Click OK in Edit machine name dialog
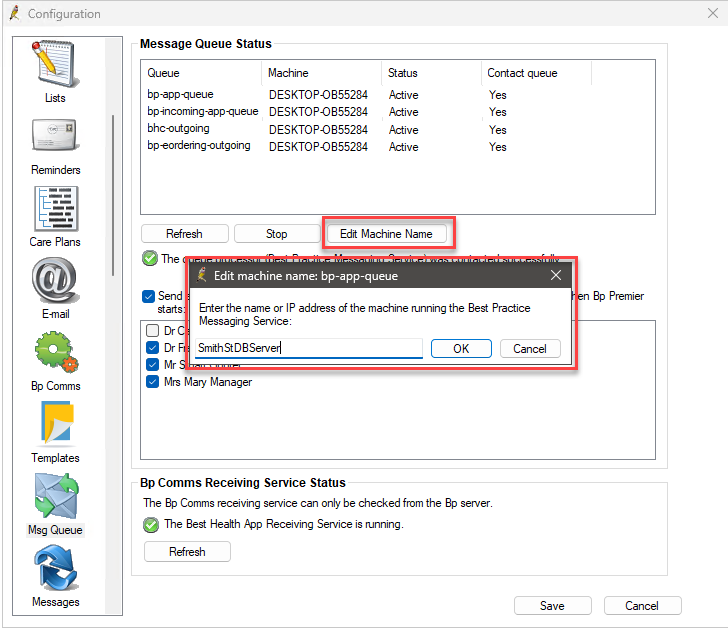Viewport: 728px width, 628px height. coord(461,349)
